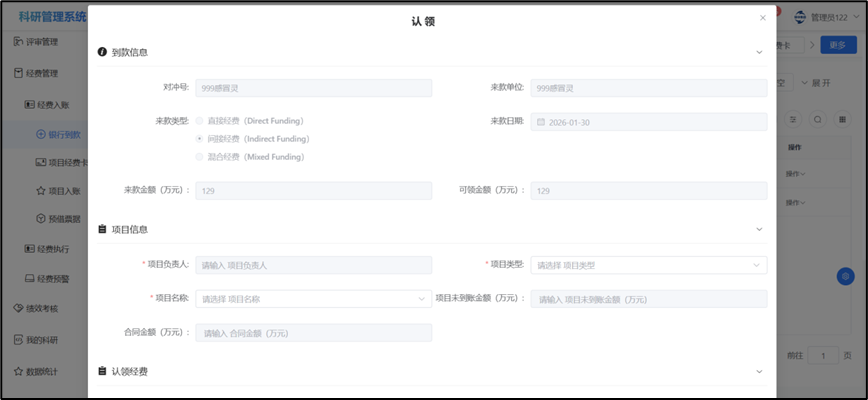Select 直接经费 (Direct Funding) radio option
The image size is (868, 400).
click(200, 121)
